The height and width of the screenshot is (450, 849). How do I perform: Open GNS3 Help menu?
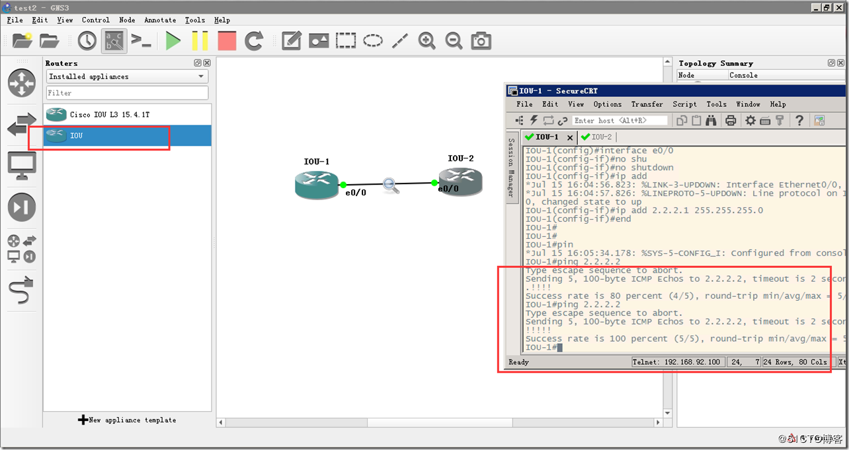coord(222,20)
